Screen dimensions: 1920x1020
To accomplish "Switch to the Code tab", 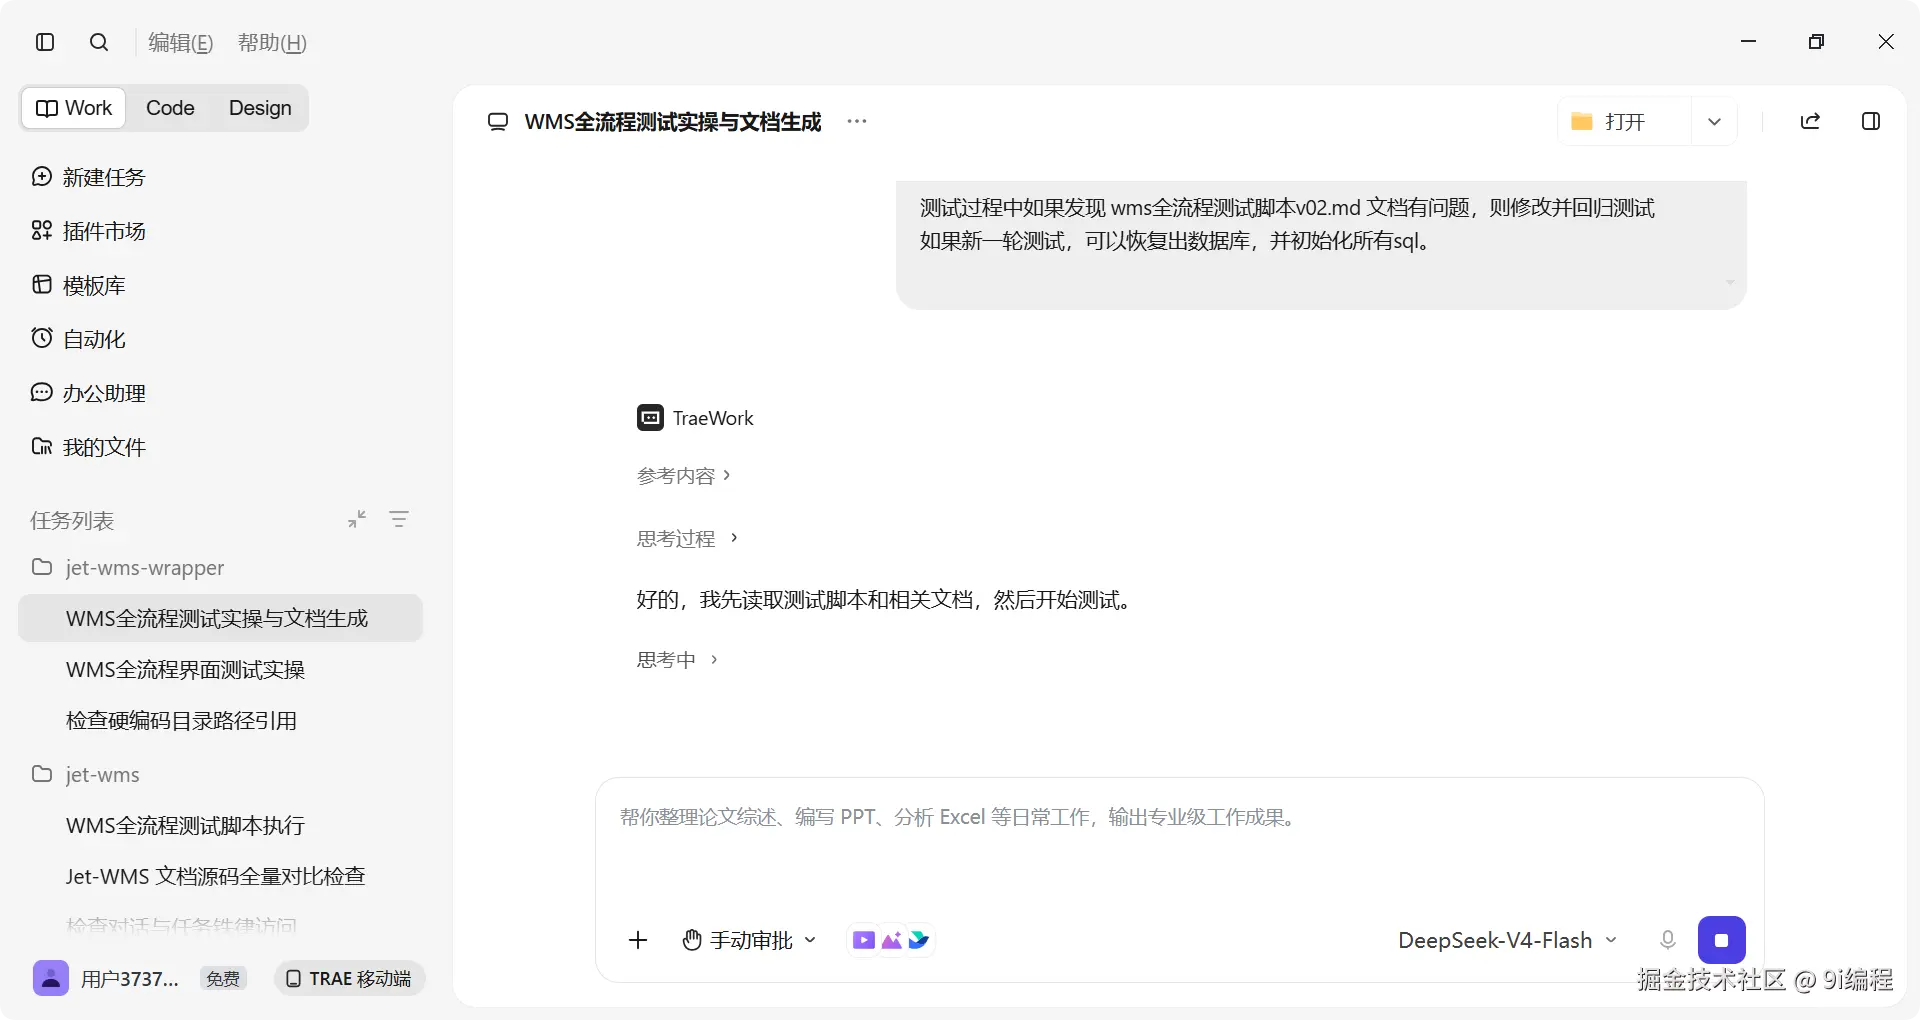I will (170, 108).
